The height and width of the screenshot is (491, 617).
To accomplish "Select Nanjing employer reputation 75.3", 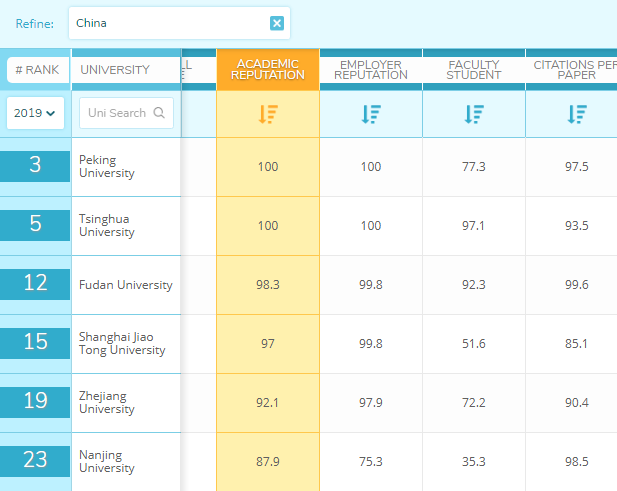I will 371,461.
